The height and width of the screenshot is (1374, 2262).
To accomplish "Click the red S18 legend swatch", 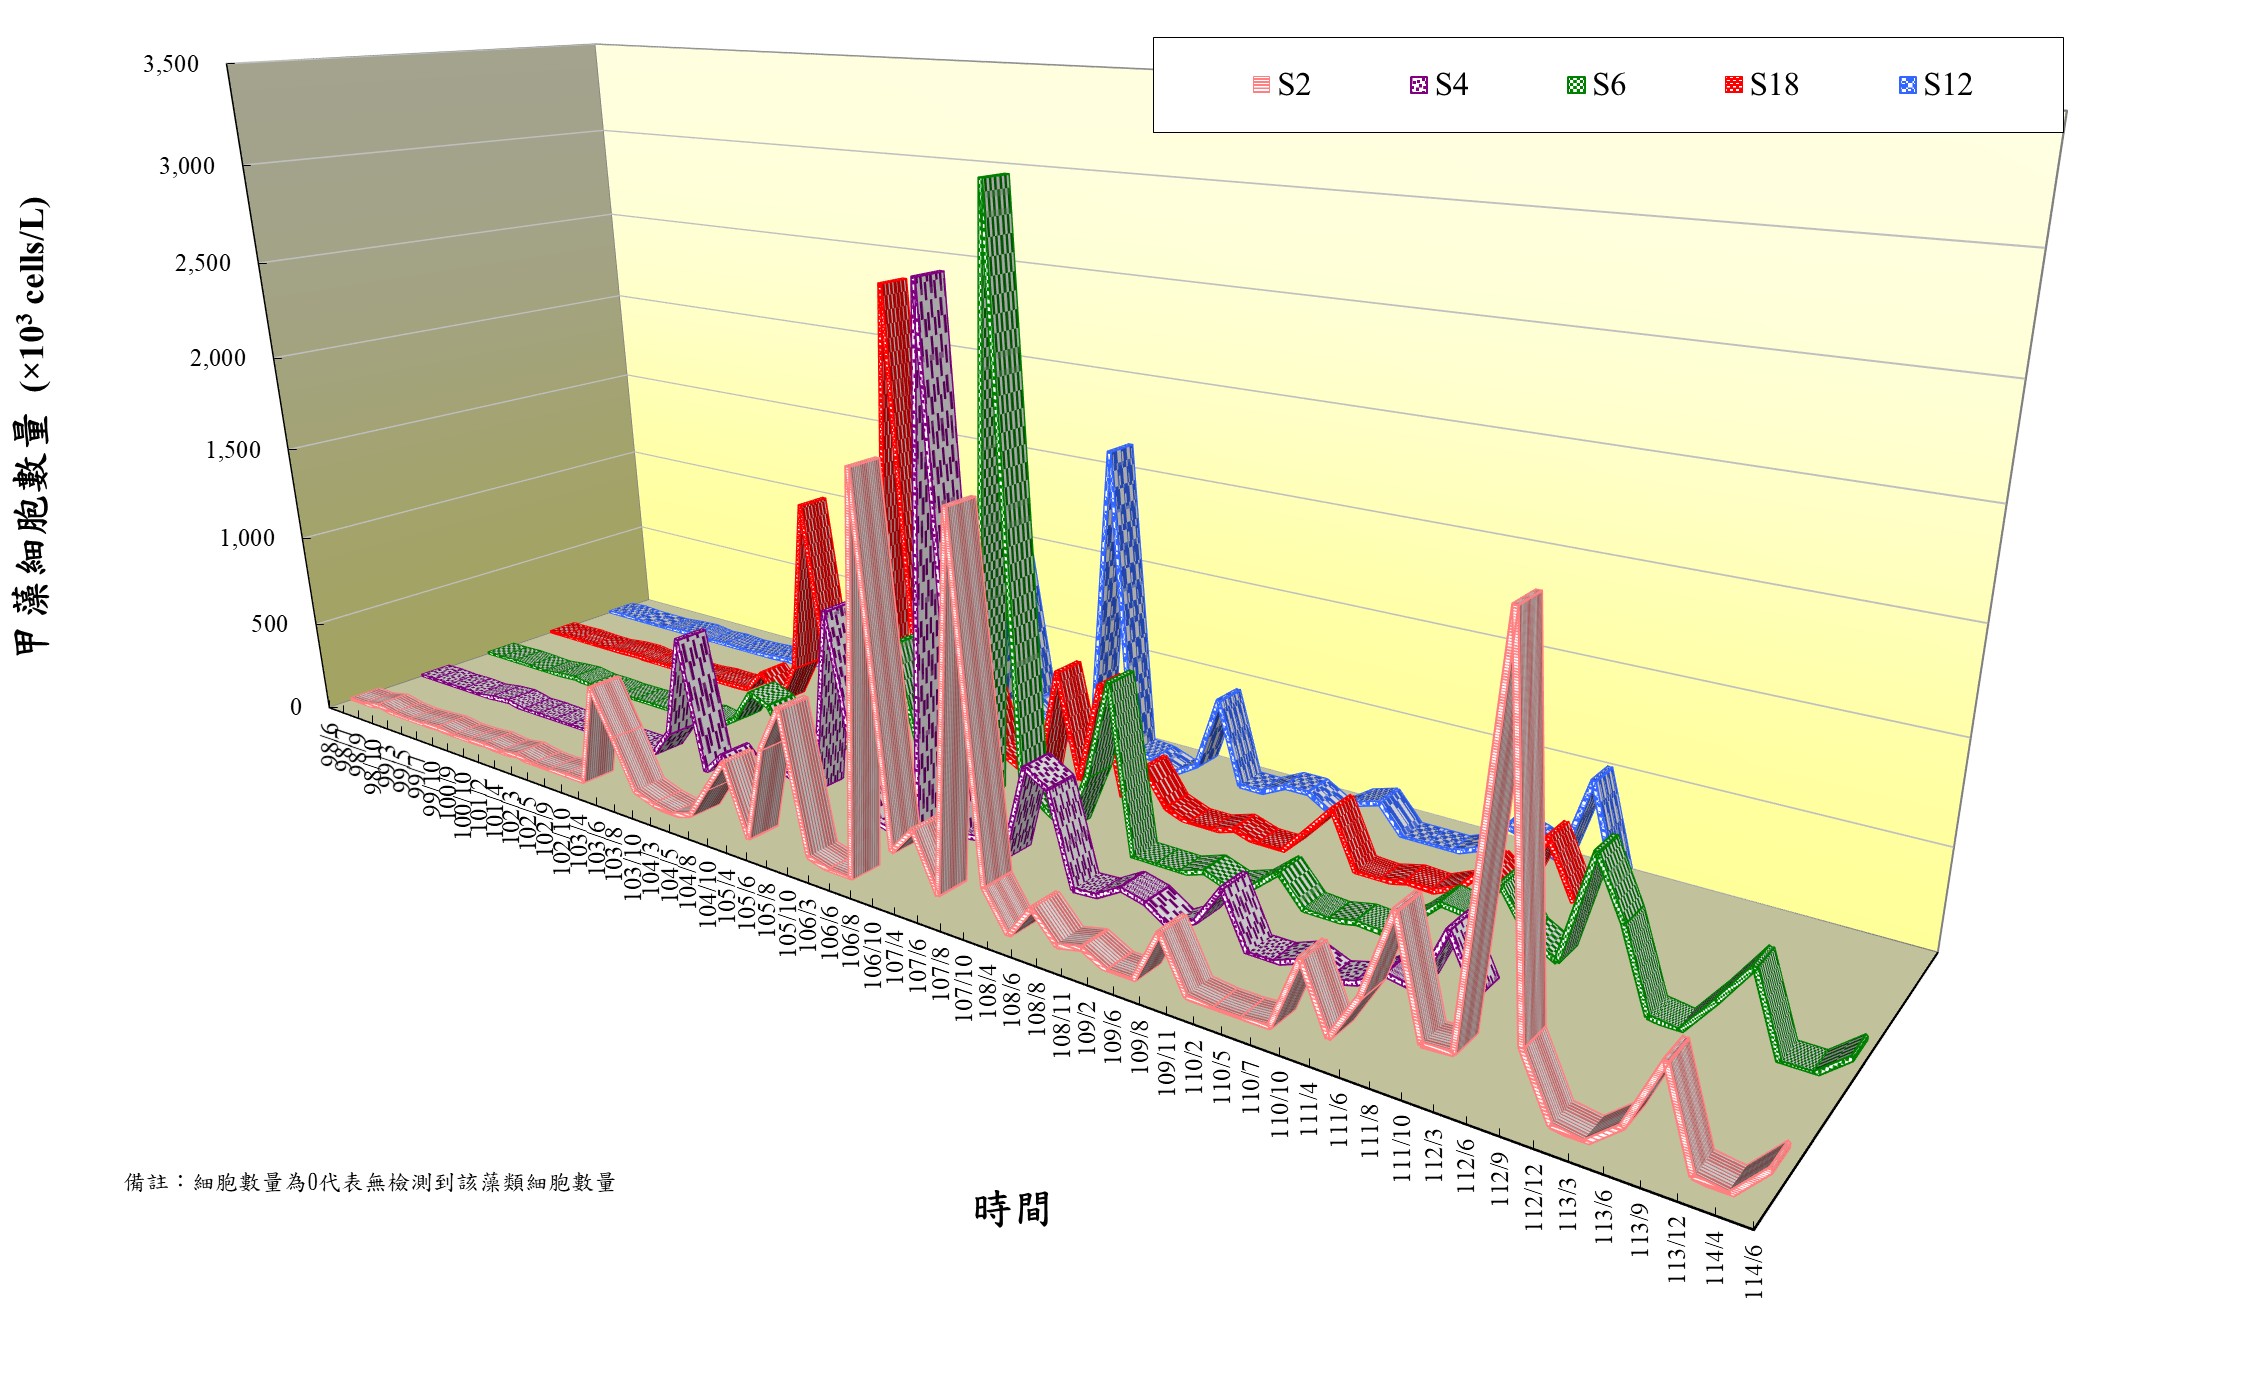I will pyautogui.click(x=1733, y=85).
